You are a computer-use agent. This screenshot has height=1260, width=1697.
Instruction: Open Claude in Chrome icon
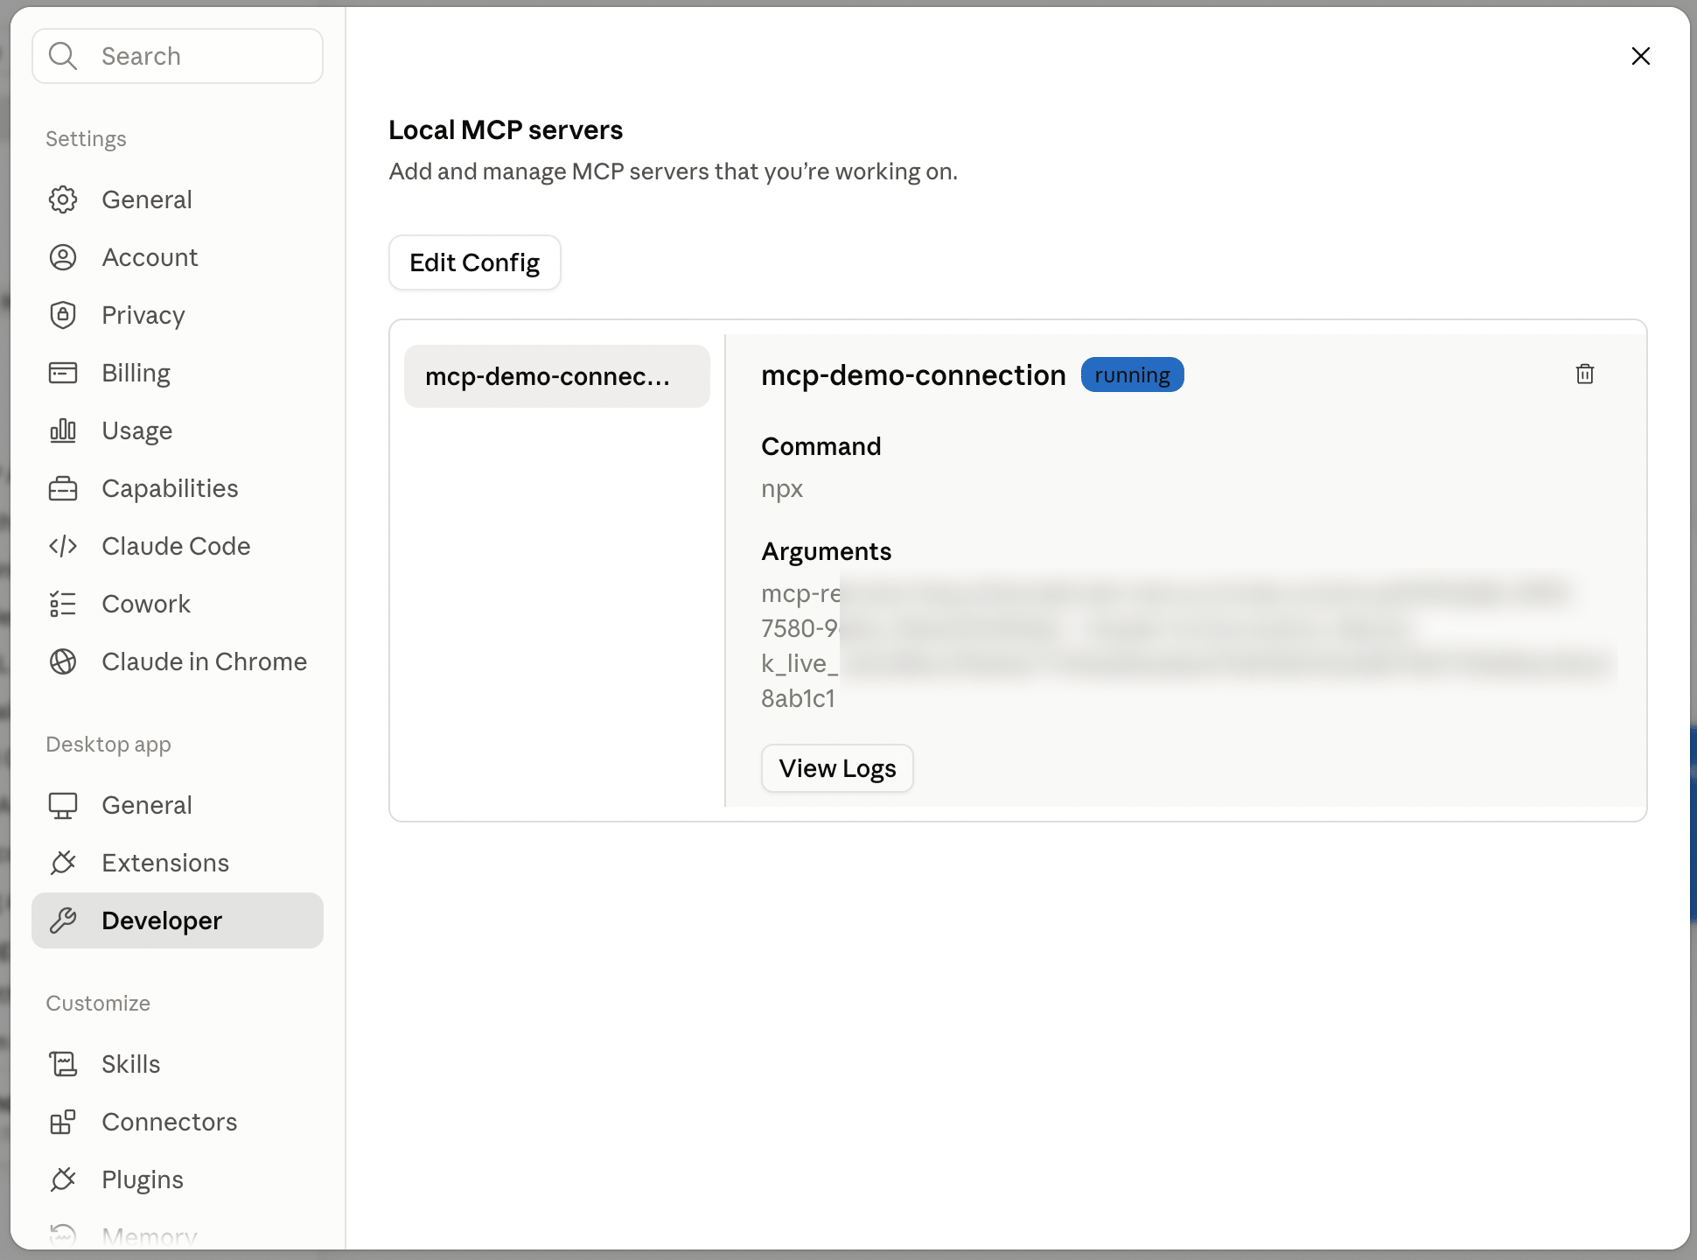click(63, 662)
